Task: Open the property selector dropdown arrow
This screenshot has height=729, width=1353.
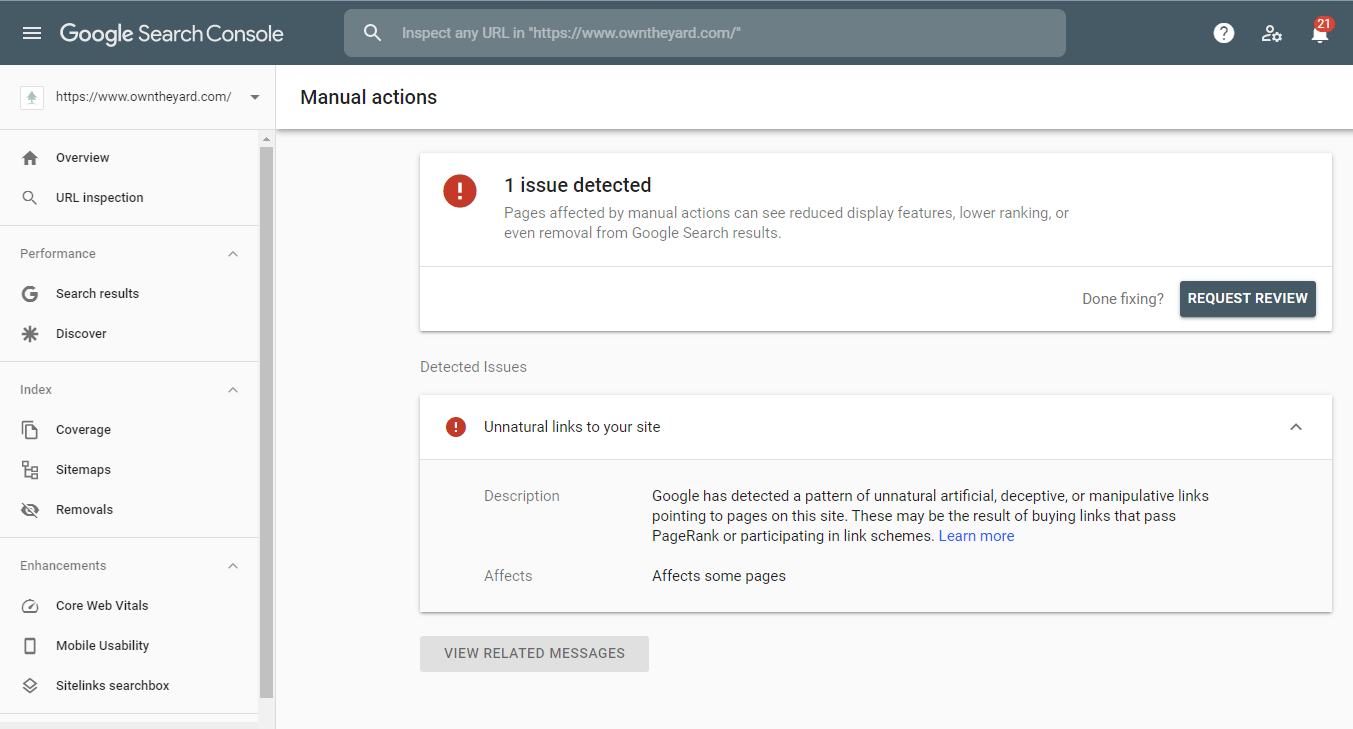Action: click(x=255, y=98)
